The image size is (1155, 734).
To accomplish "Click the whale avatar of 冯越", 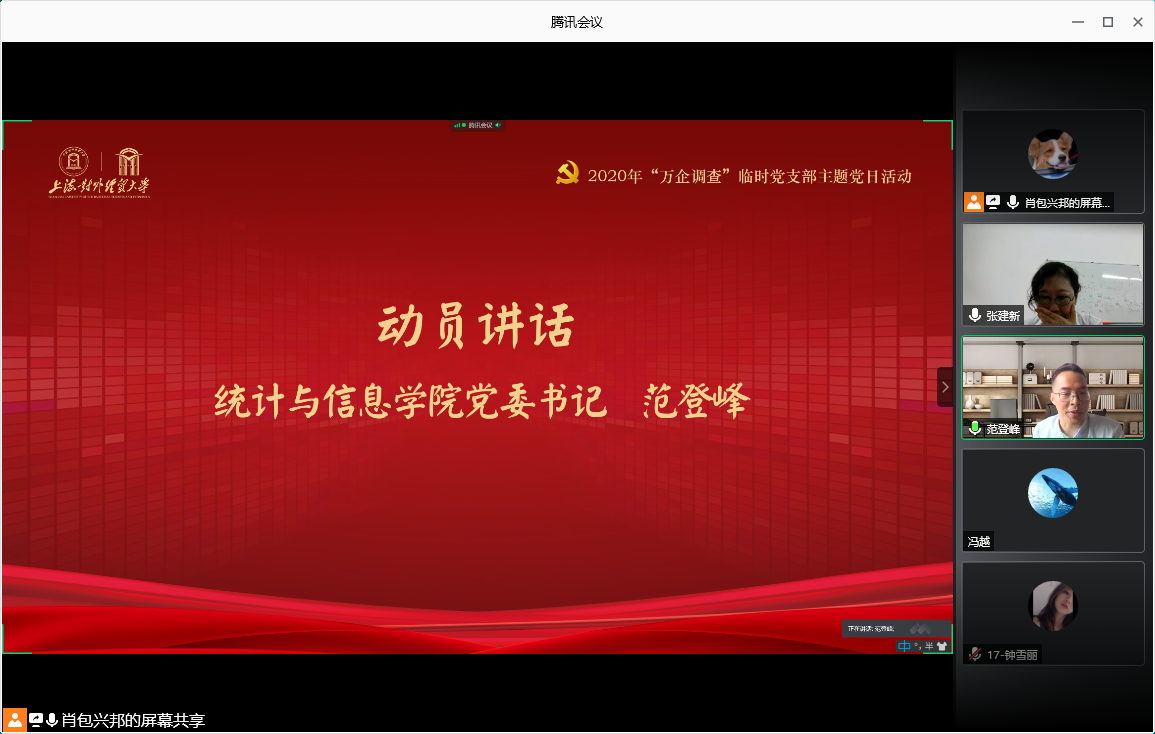I will [x=1053, y=492].
